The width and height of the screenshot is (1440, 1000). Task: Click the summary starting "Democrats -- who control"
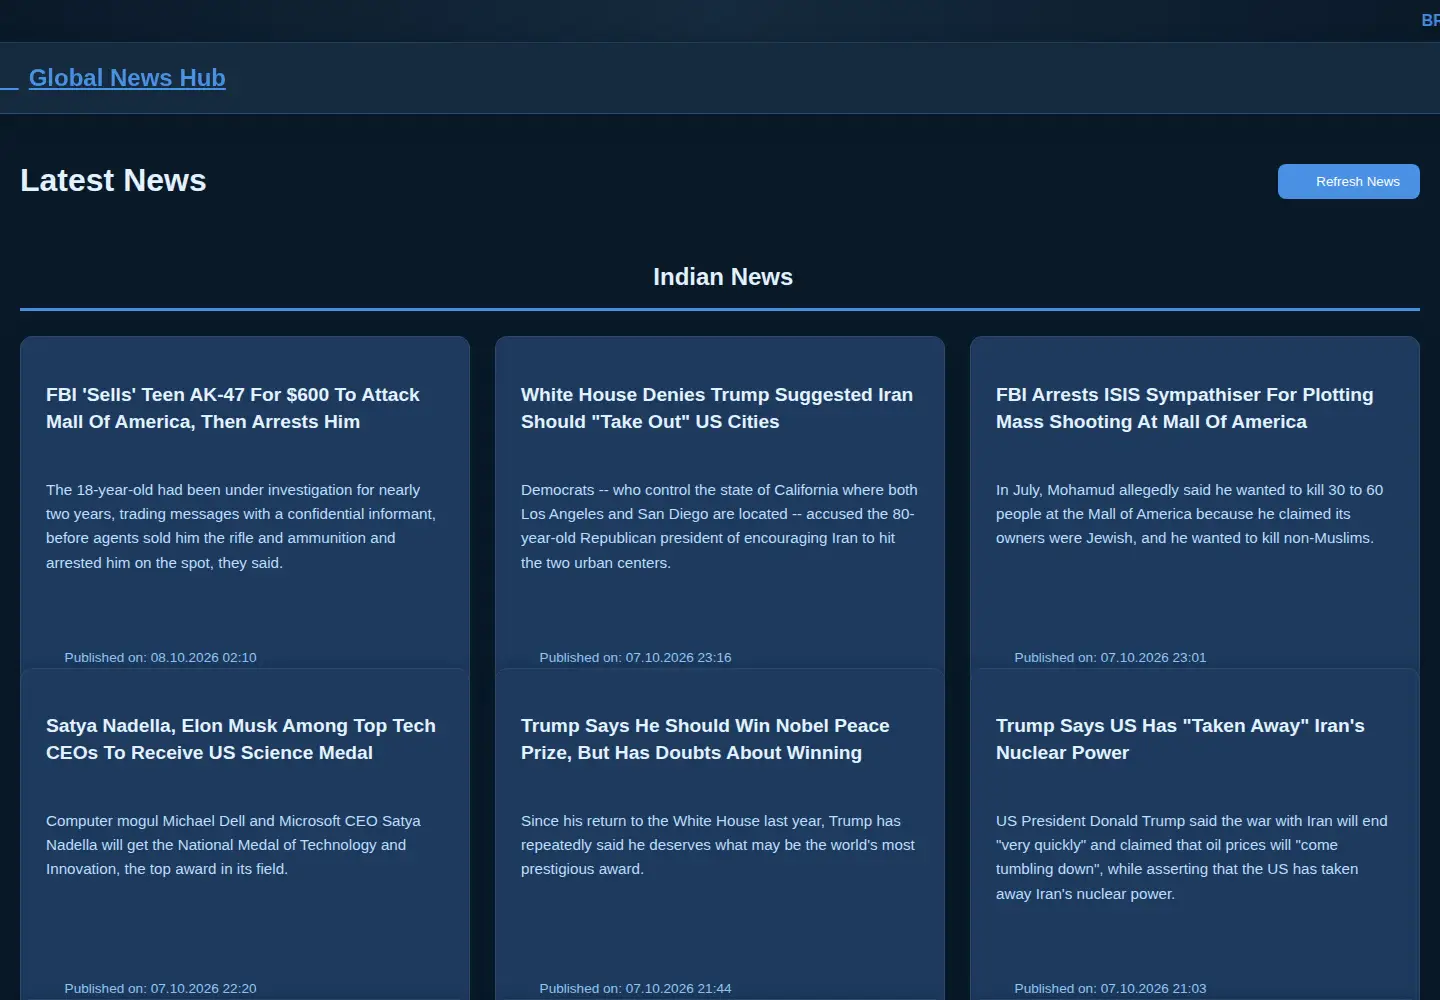(719, 526)
